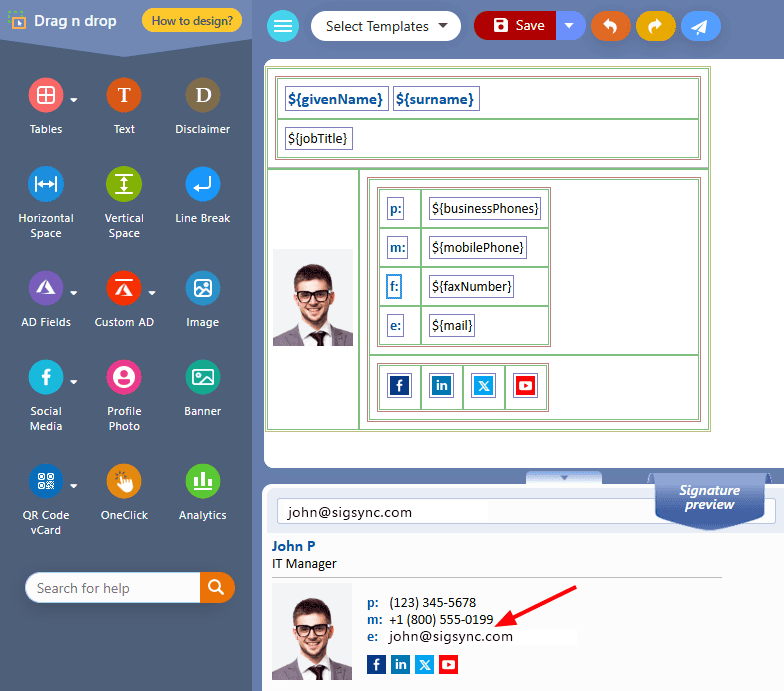Add a Profile Photo element
Viewport: 784px width, 691px height.
[124, 377]
